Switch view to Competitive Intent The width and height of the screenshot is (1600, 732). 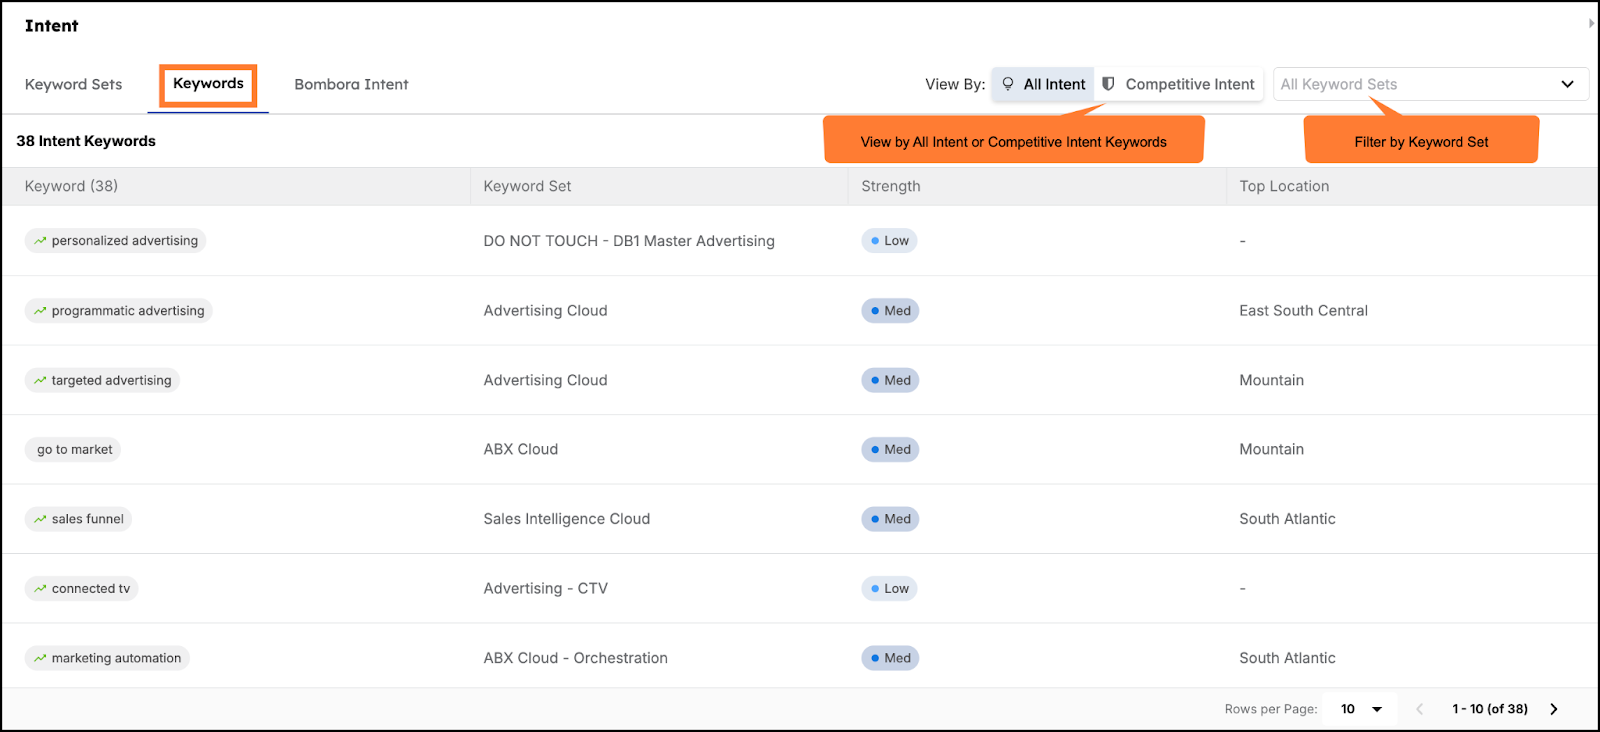1179,84
